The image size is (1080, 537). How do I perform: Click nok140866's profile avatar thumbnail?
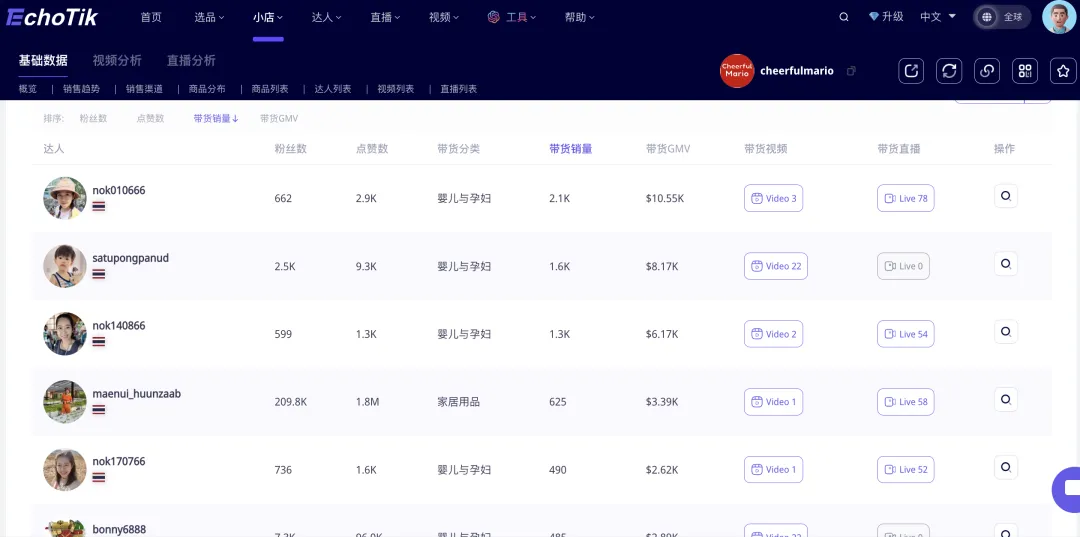[x=65, y=334]
